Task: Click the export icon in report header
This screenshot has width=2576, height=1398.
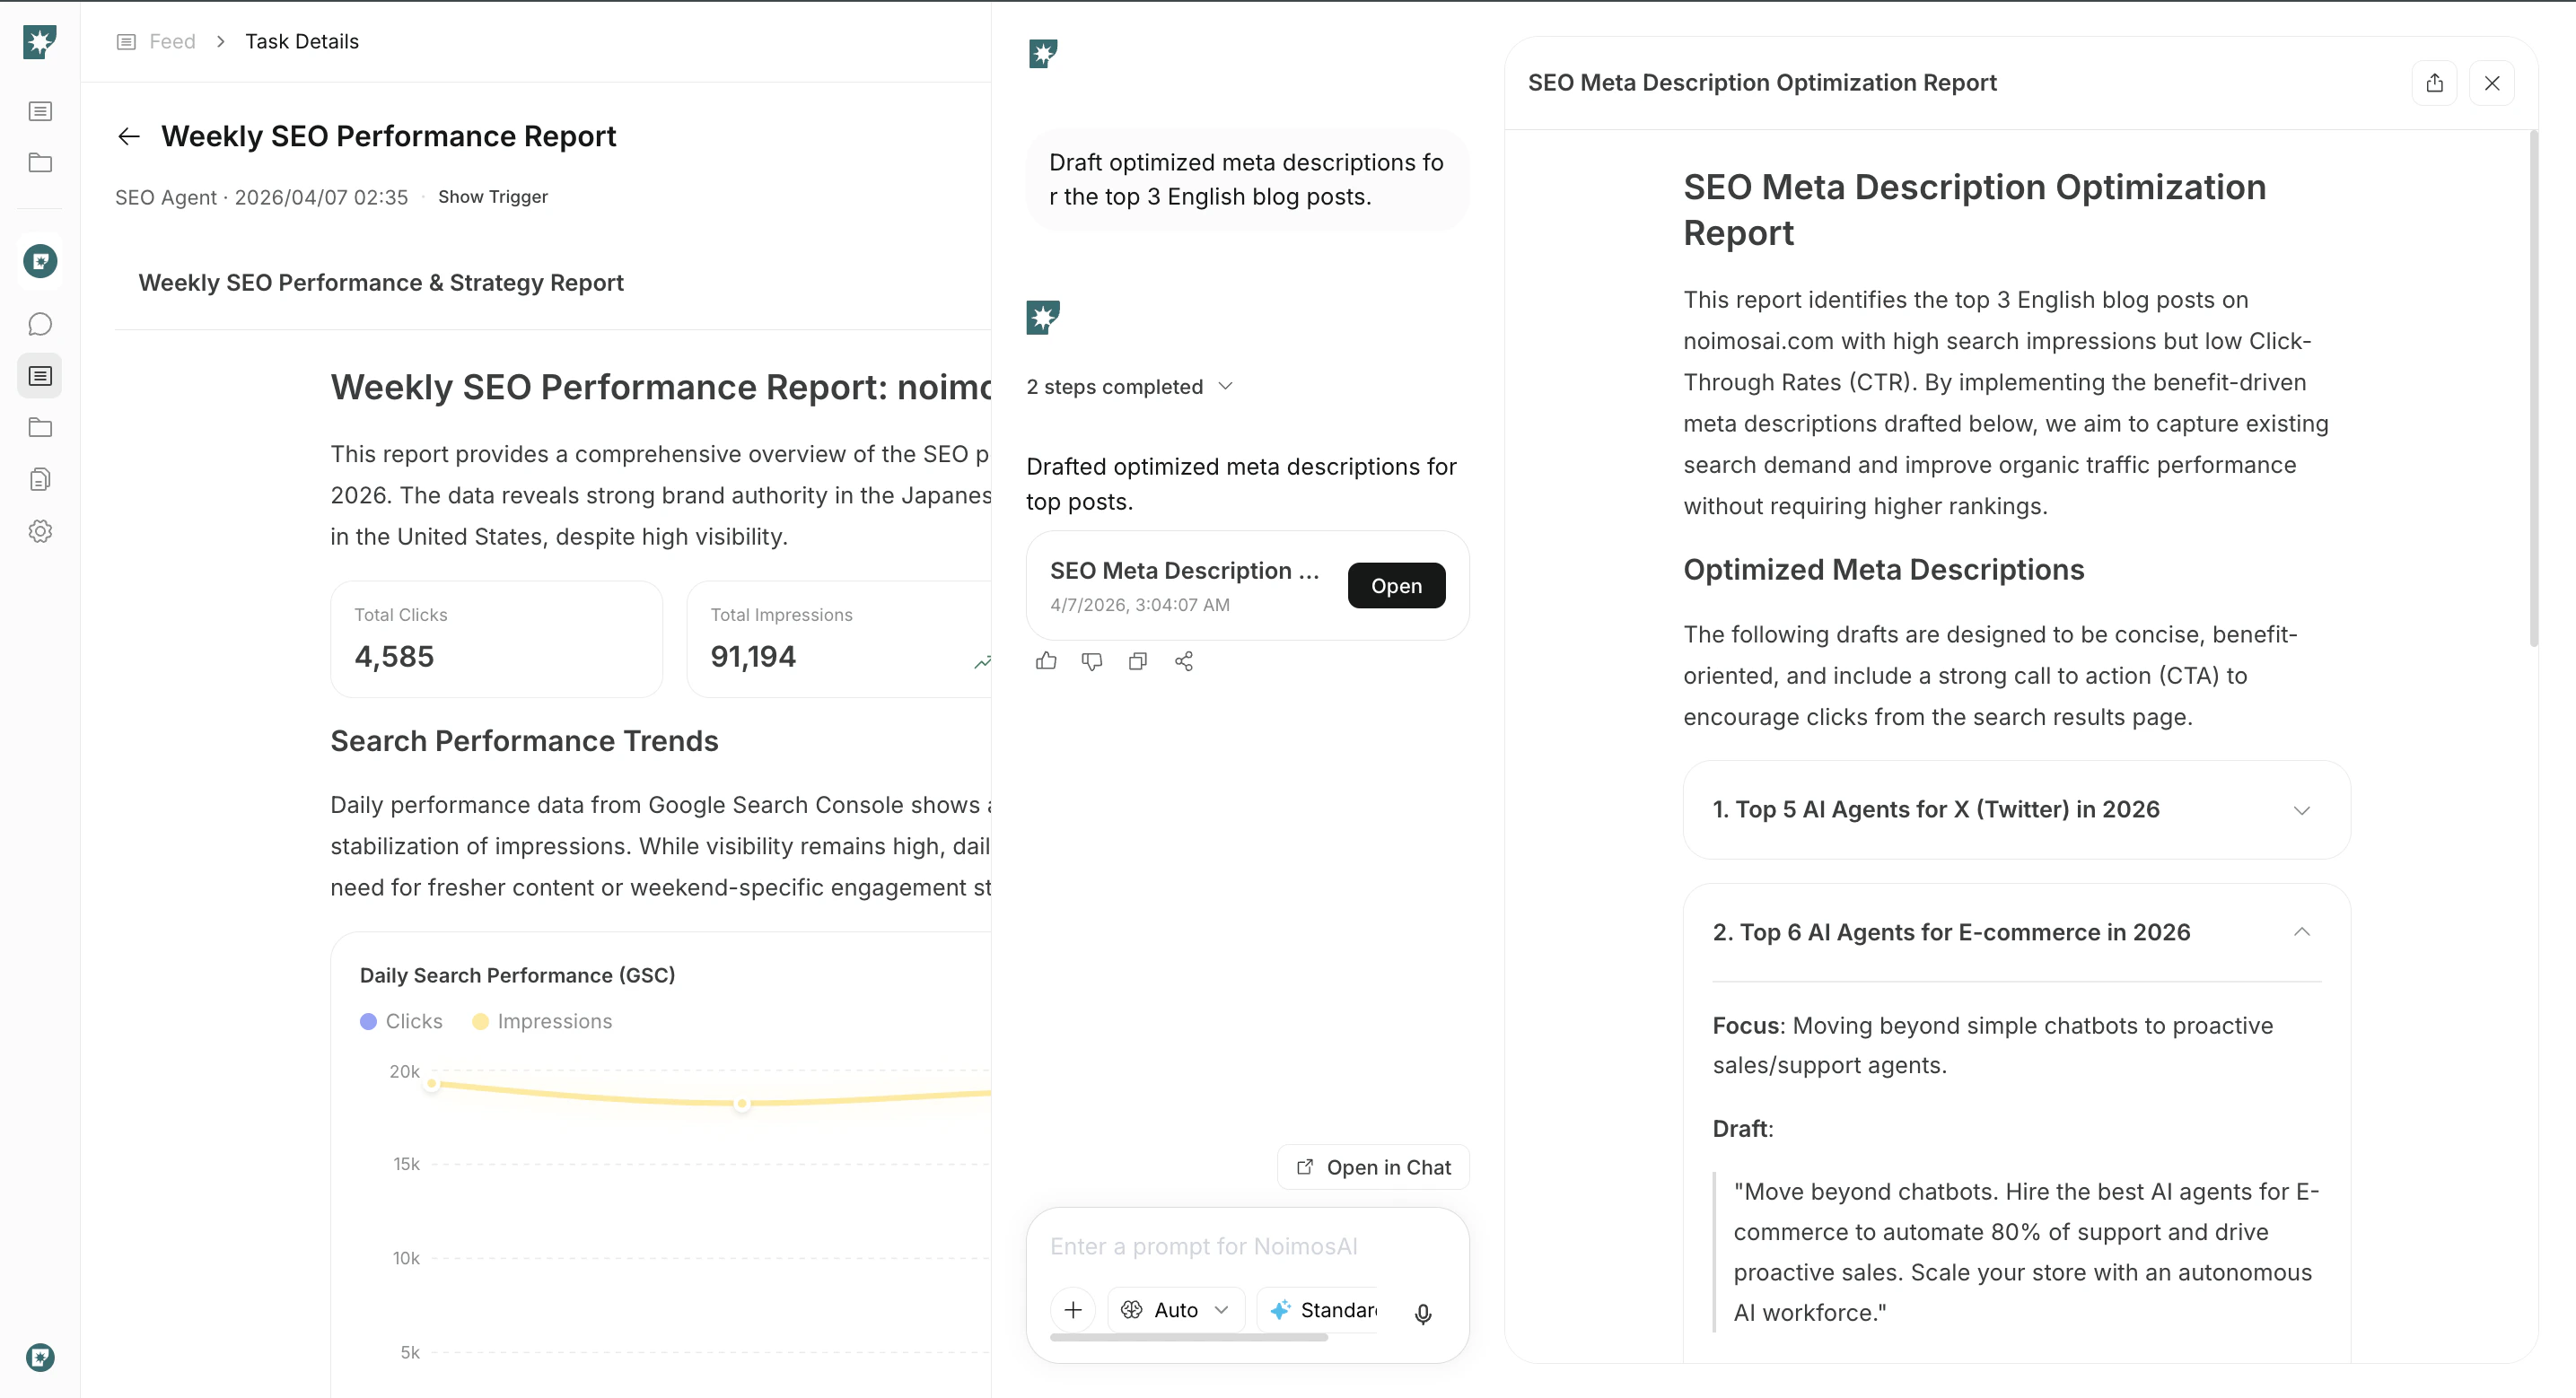Action: [x=2434, y=83]
